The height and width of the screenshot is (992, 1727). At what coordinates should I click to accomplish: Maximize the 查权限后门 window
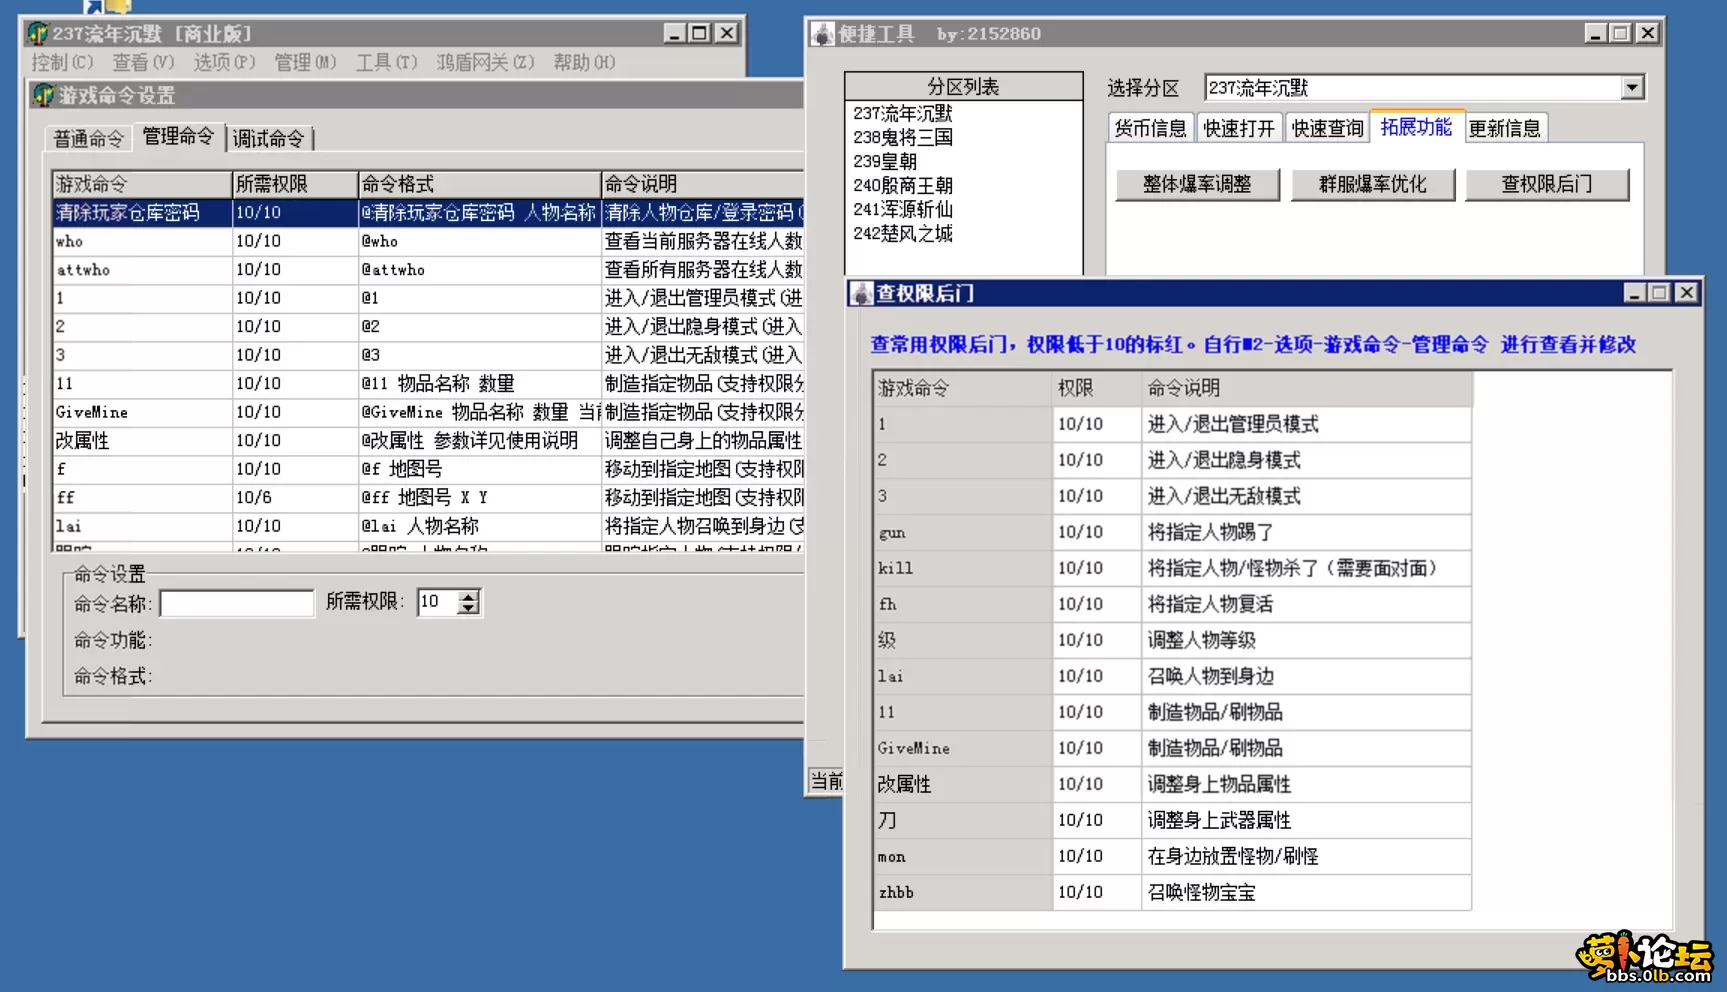(1659, 292)
